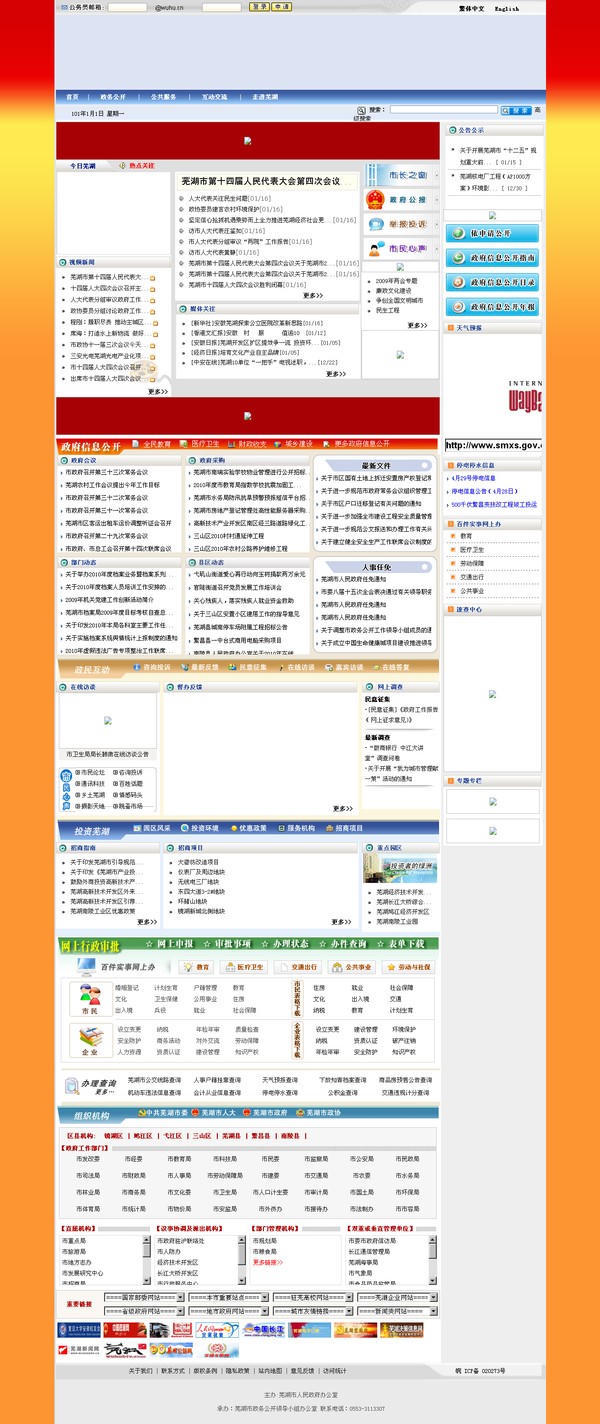
Task: Open the 招商项目 investment icon link
Action: click(343, 829)
